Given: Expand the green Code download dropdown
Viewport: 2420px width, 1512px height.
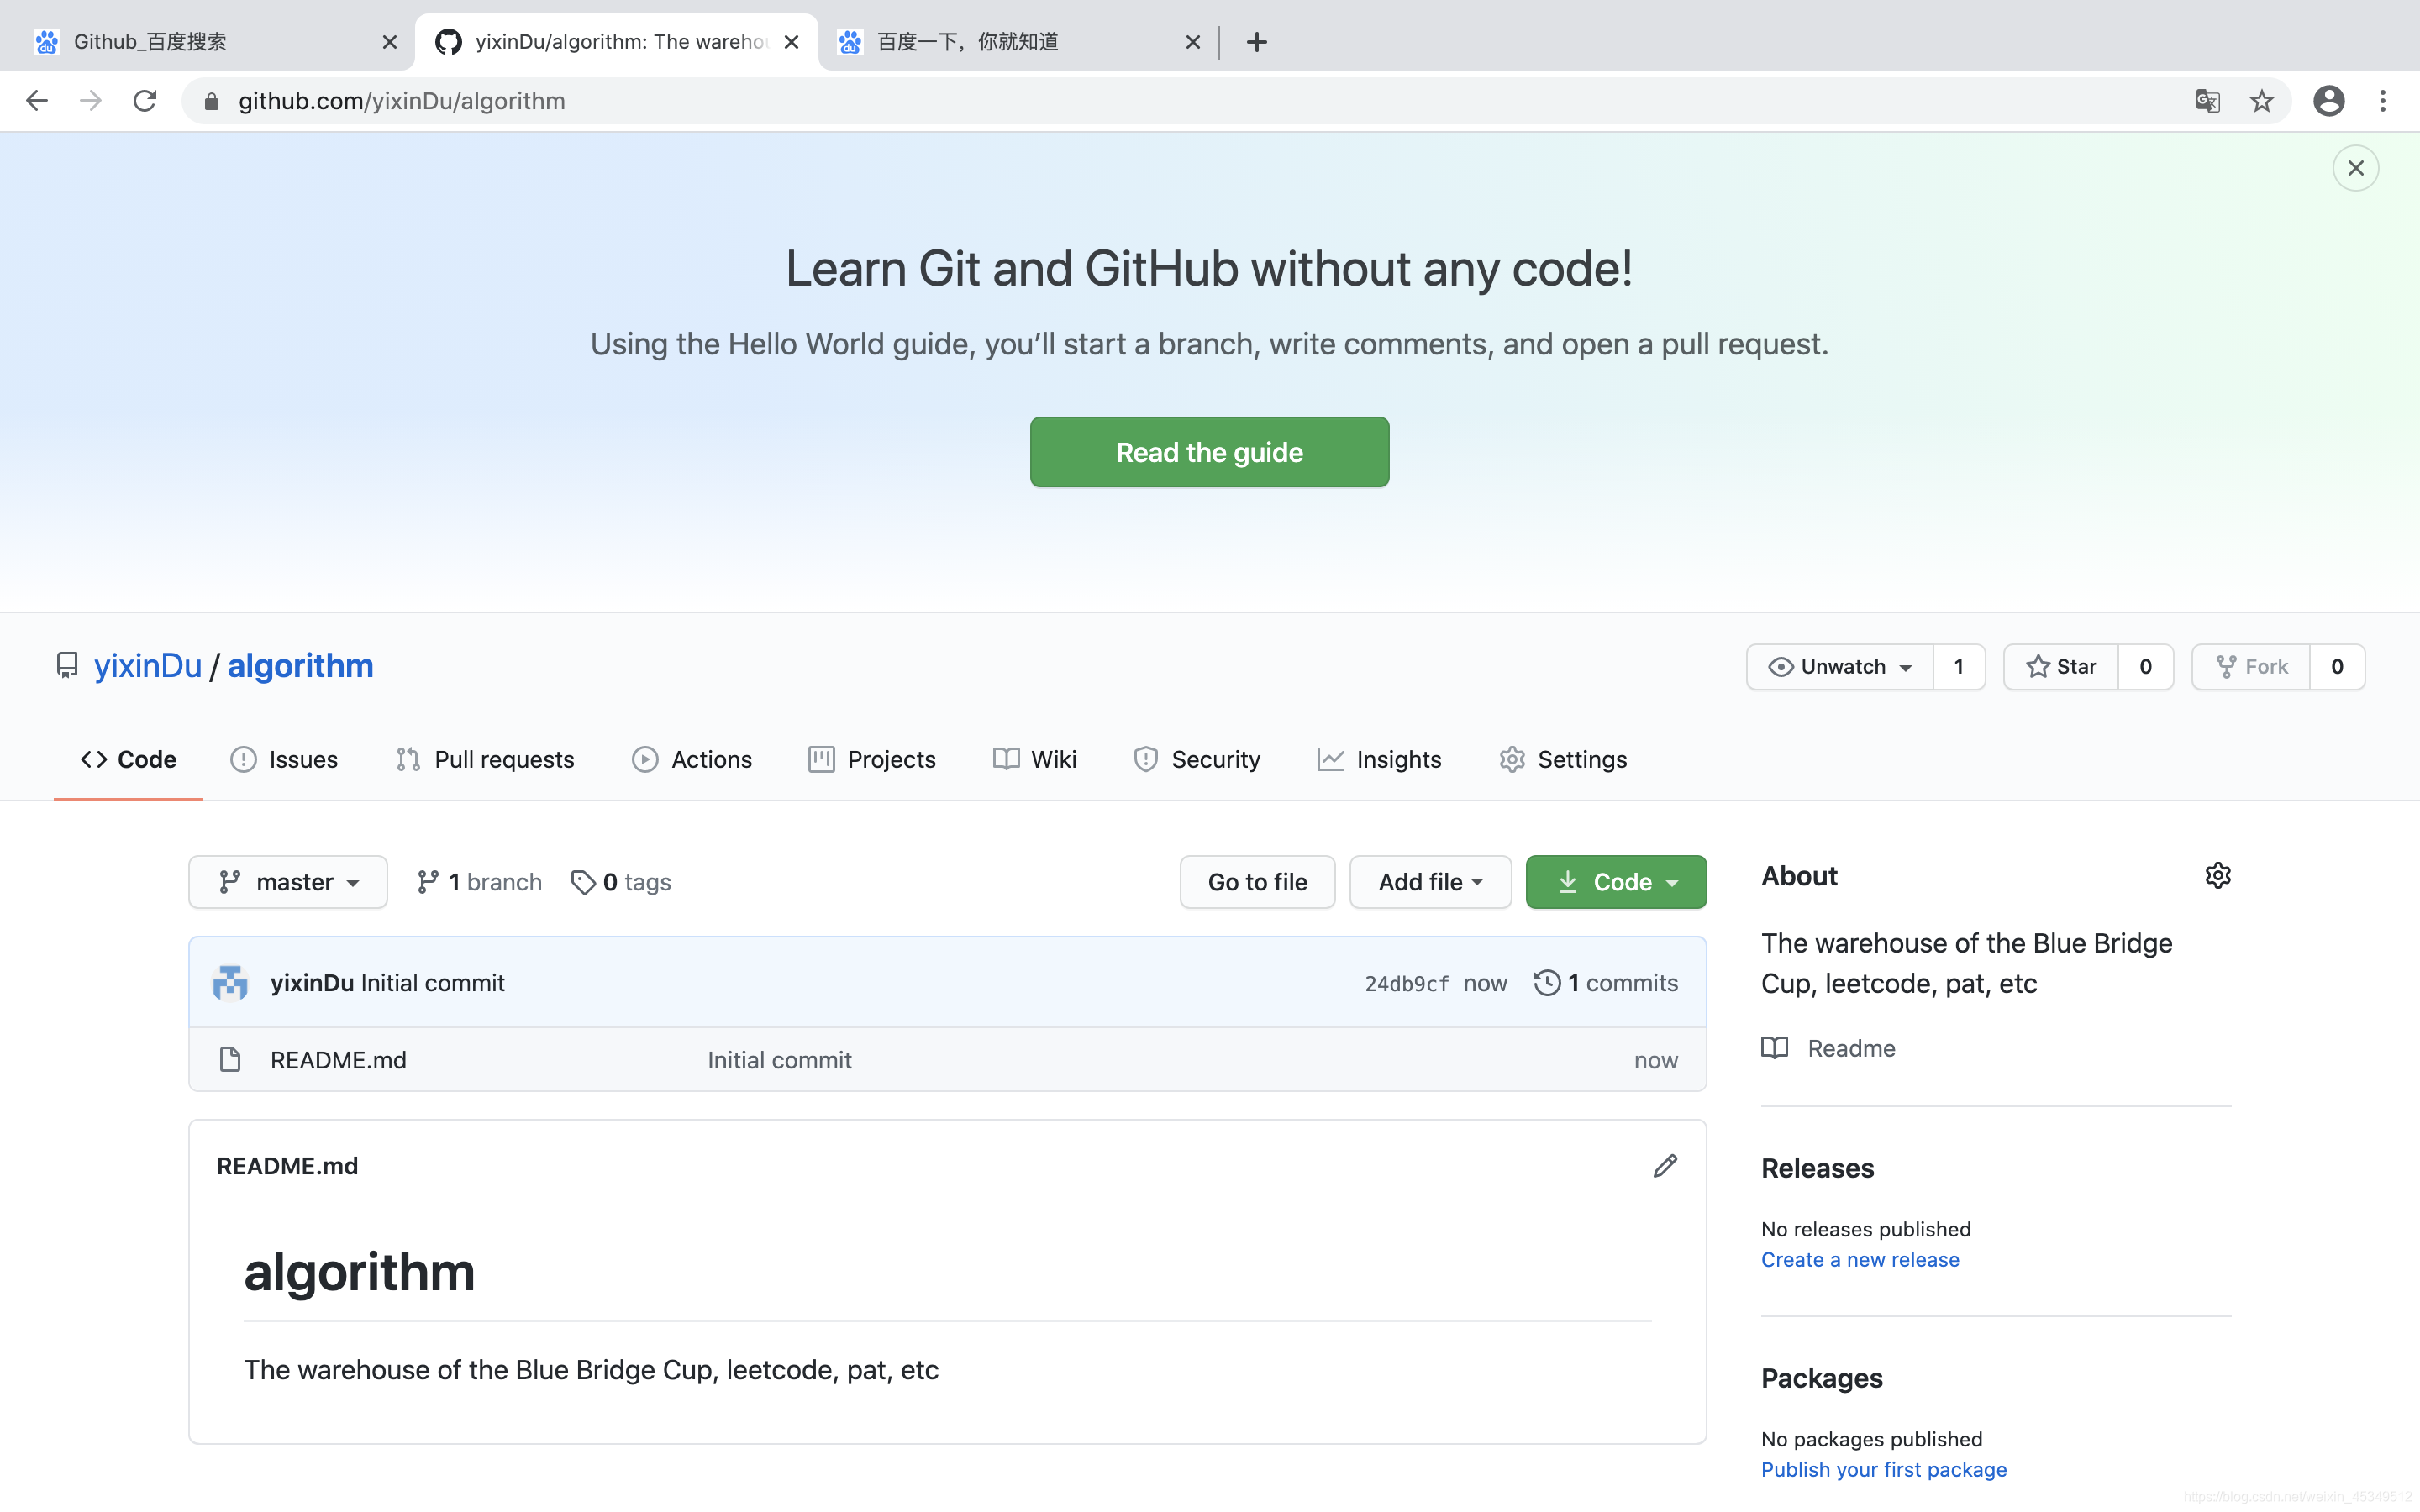Looking at the screenshot, I should tap(1616, 882).
